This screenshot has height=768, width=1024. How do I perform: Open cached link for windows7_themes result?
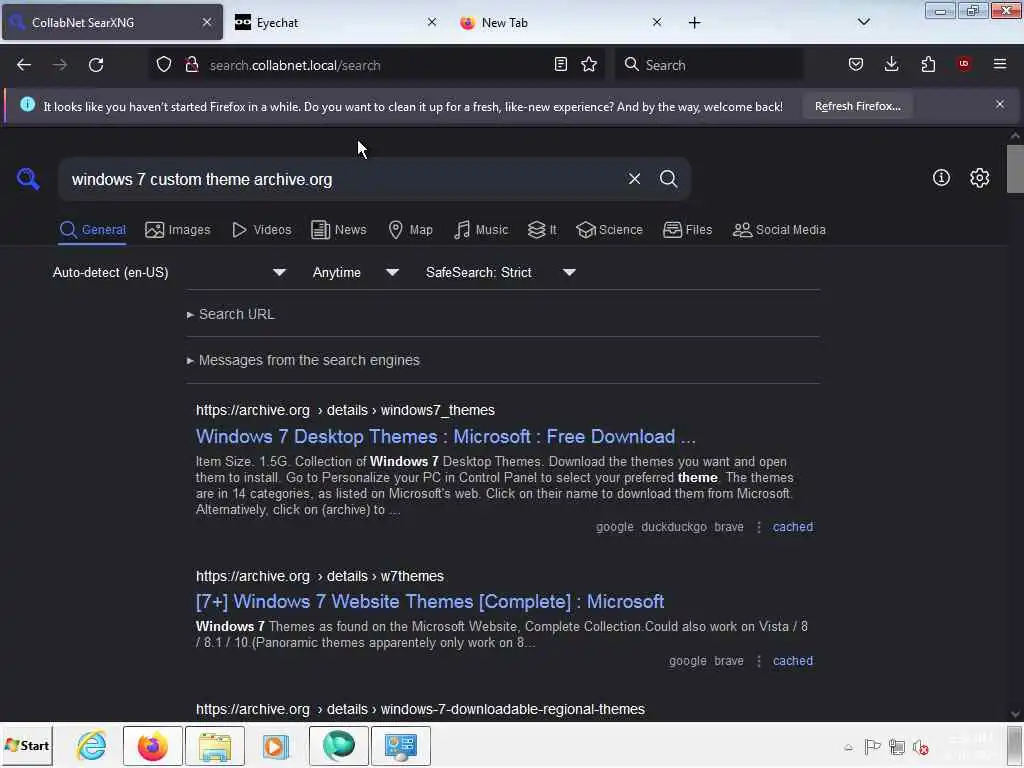click(793, 527)
